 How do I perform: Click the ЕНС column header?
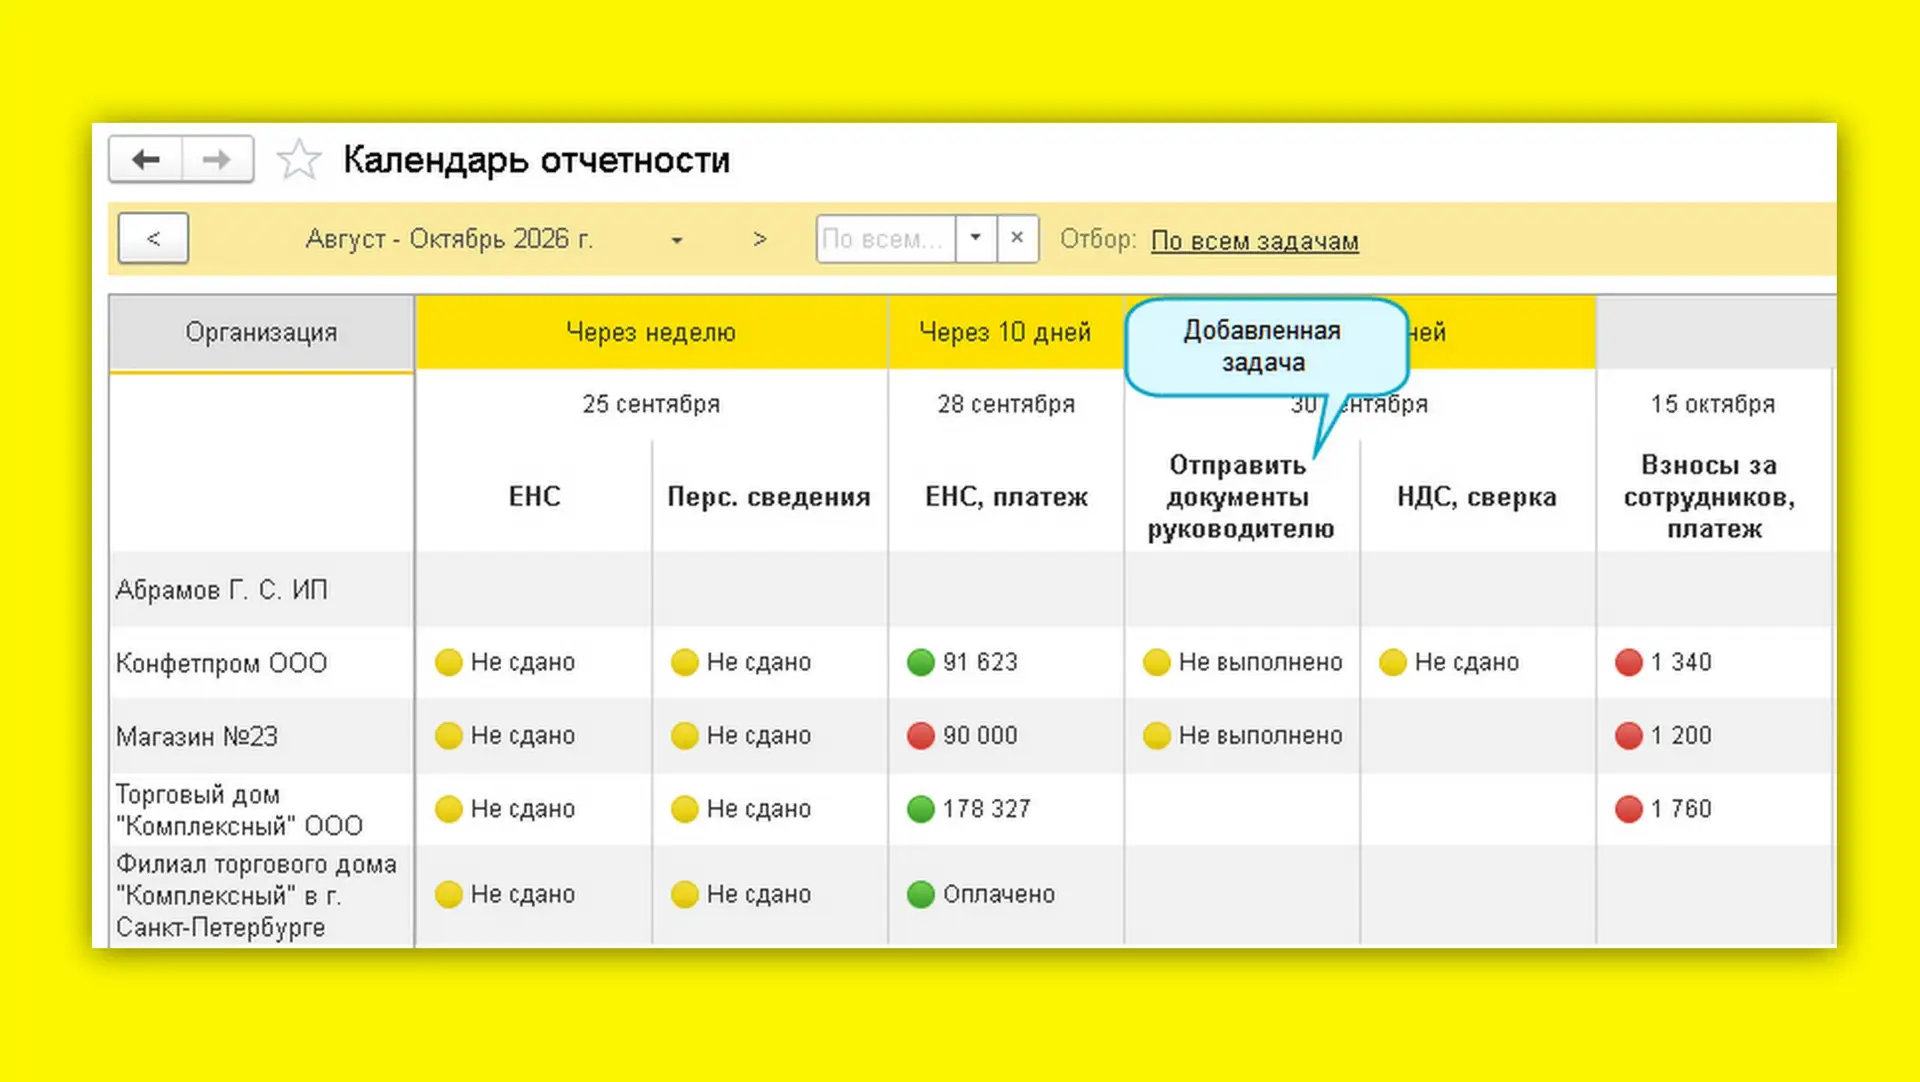(x=534, y=497)
